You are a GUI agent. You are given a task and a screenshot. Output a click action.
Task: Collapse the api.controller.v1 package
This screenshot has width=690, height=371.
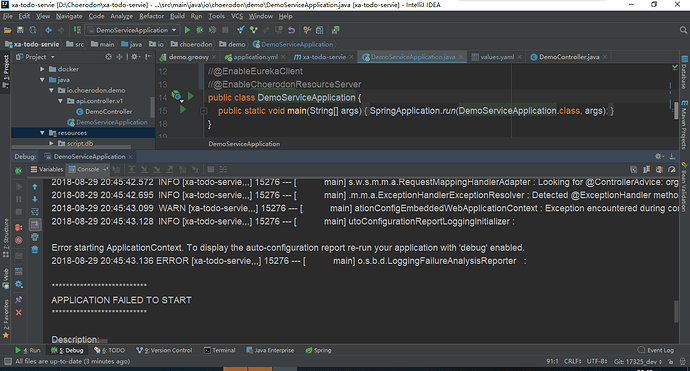pos(60,101)
